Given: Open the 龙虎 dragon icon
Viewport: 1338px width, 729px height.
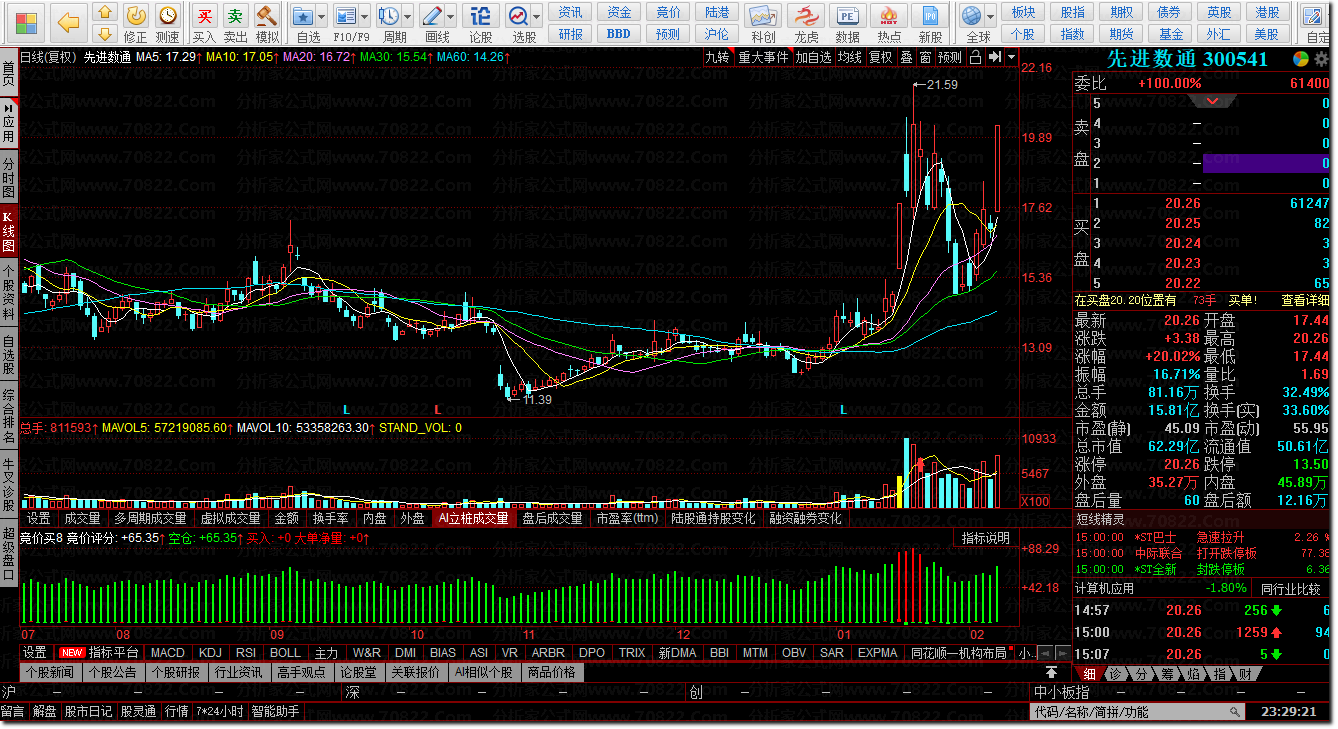Looking at the screenshot, I should 805,15.
